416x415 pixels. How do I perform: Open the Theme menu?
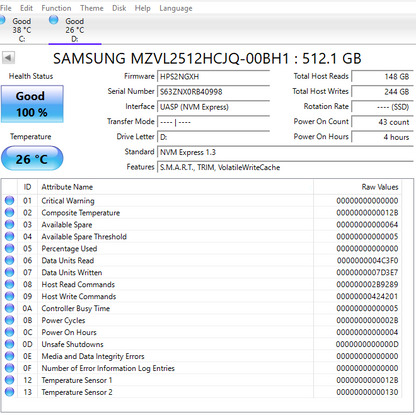[x=92, y=8]
